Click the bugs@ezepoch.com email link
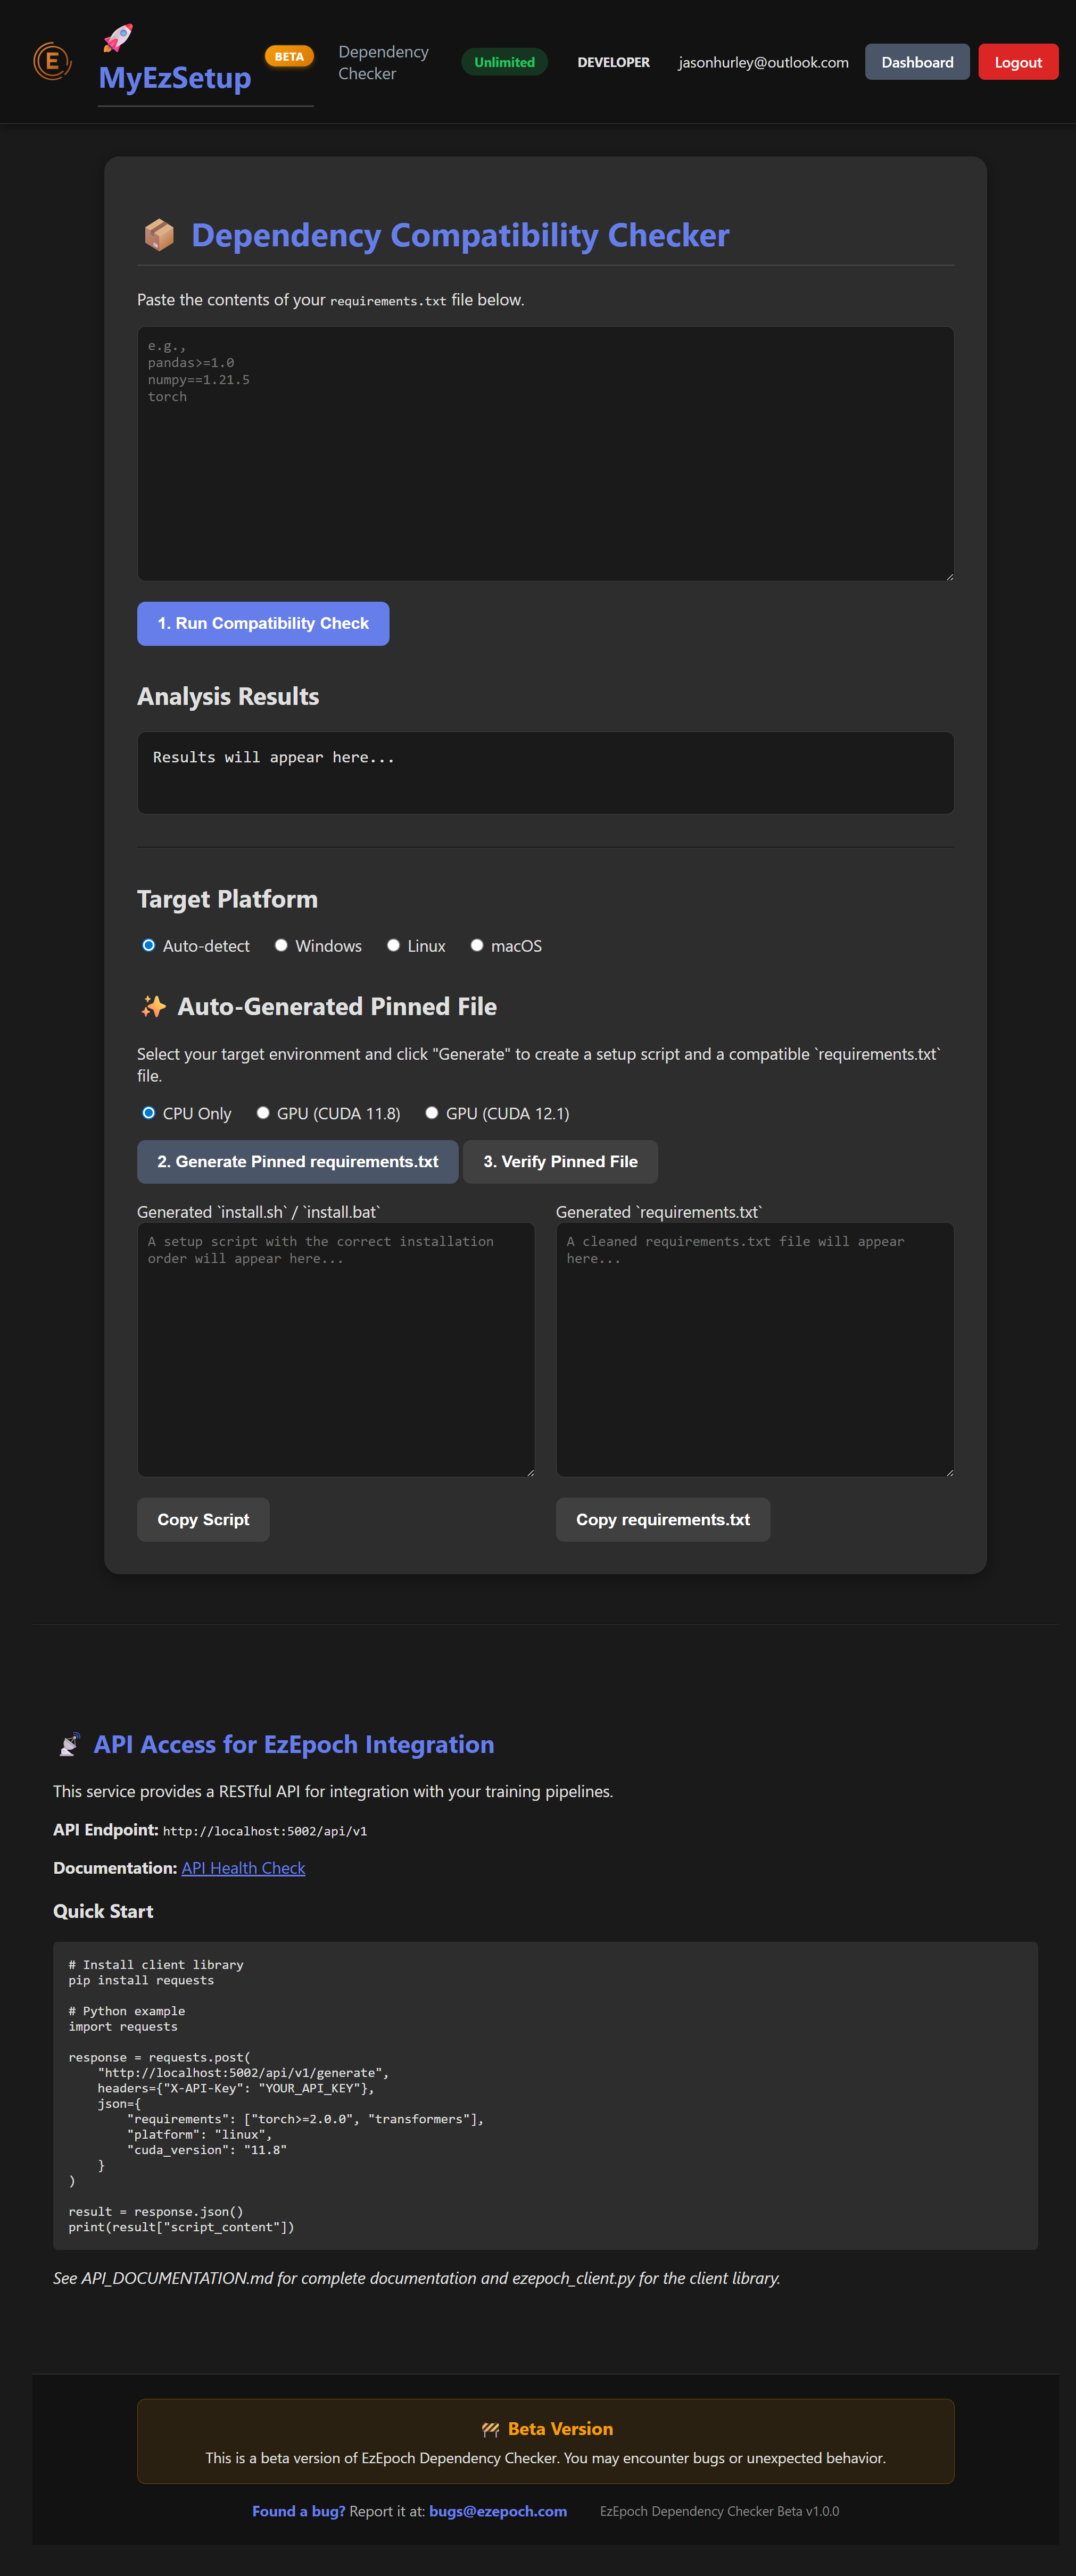This screenshot has width=1076, height=2576. tap(497, 2511)
